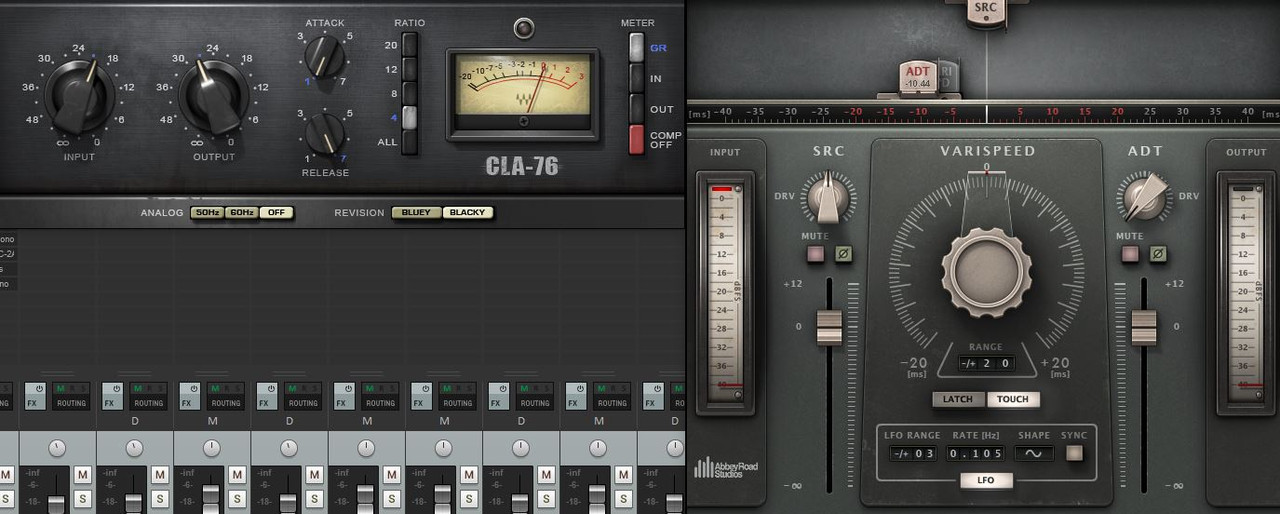
Task: Click the ADT DRV drive knob
Action: coord(1144,197)
